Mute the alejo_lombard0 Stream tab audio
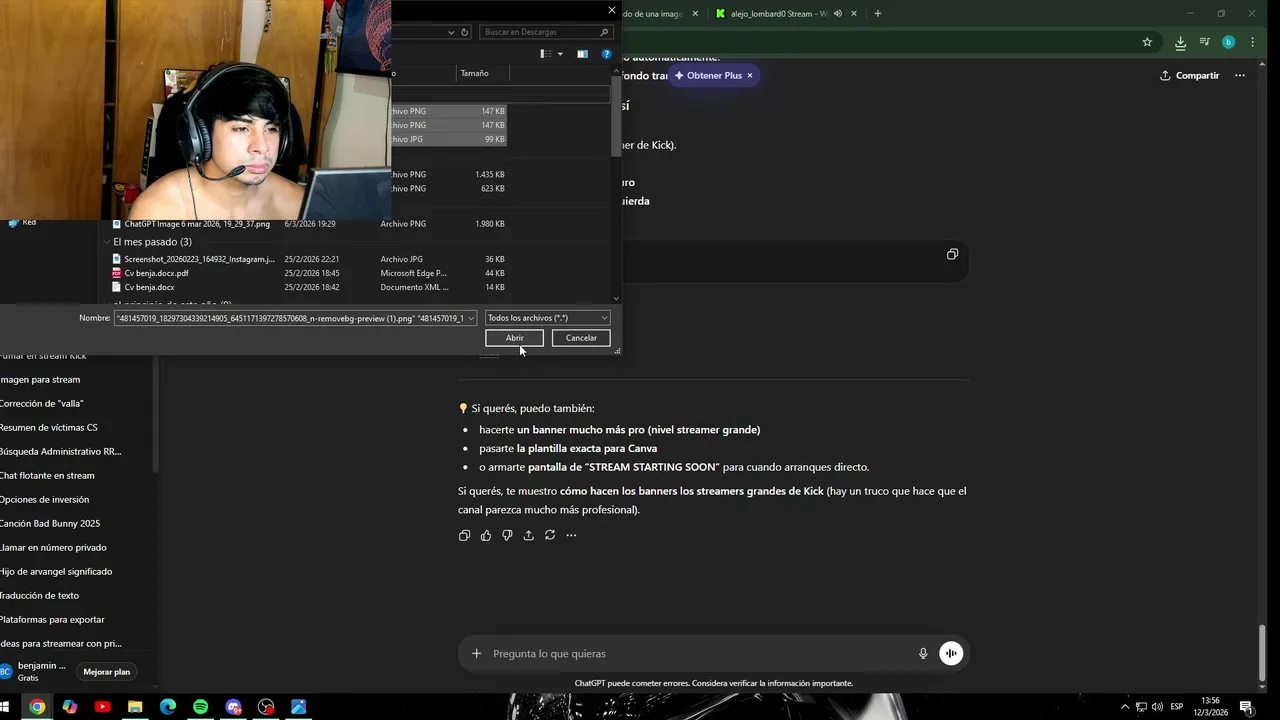 837,14
